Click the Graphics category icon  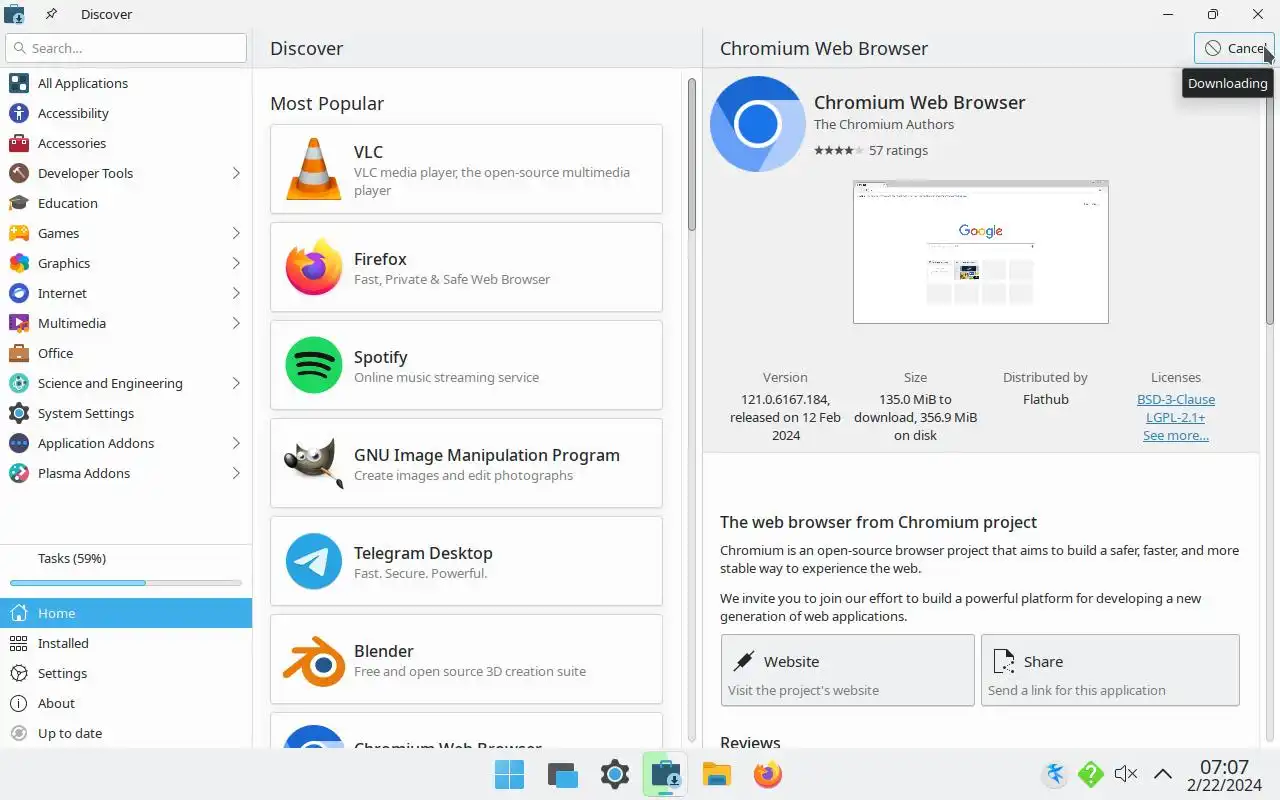click(x=19, y=263)
